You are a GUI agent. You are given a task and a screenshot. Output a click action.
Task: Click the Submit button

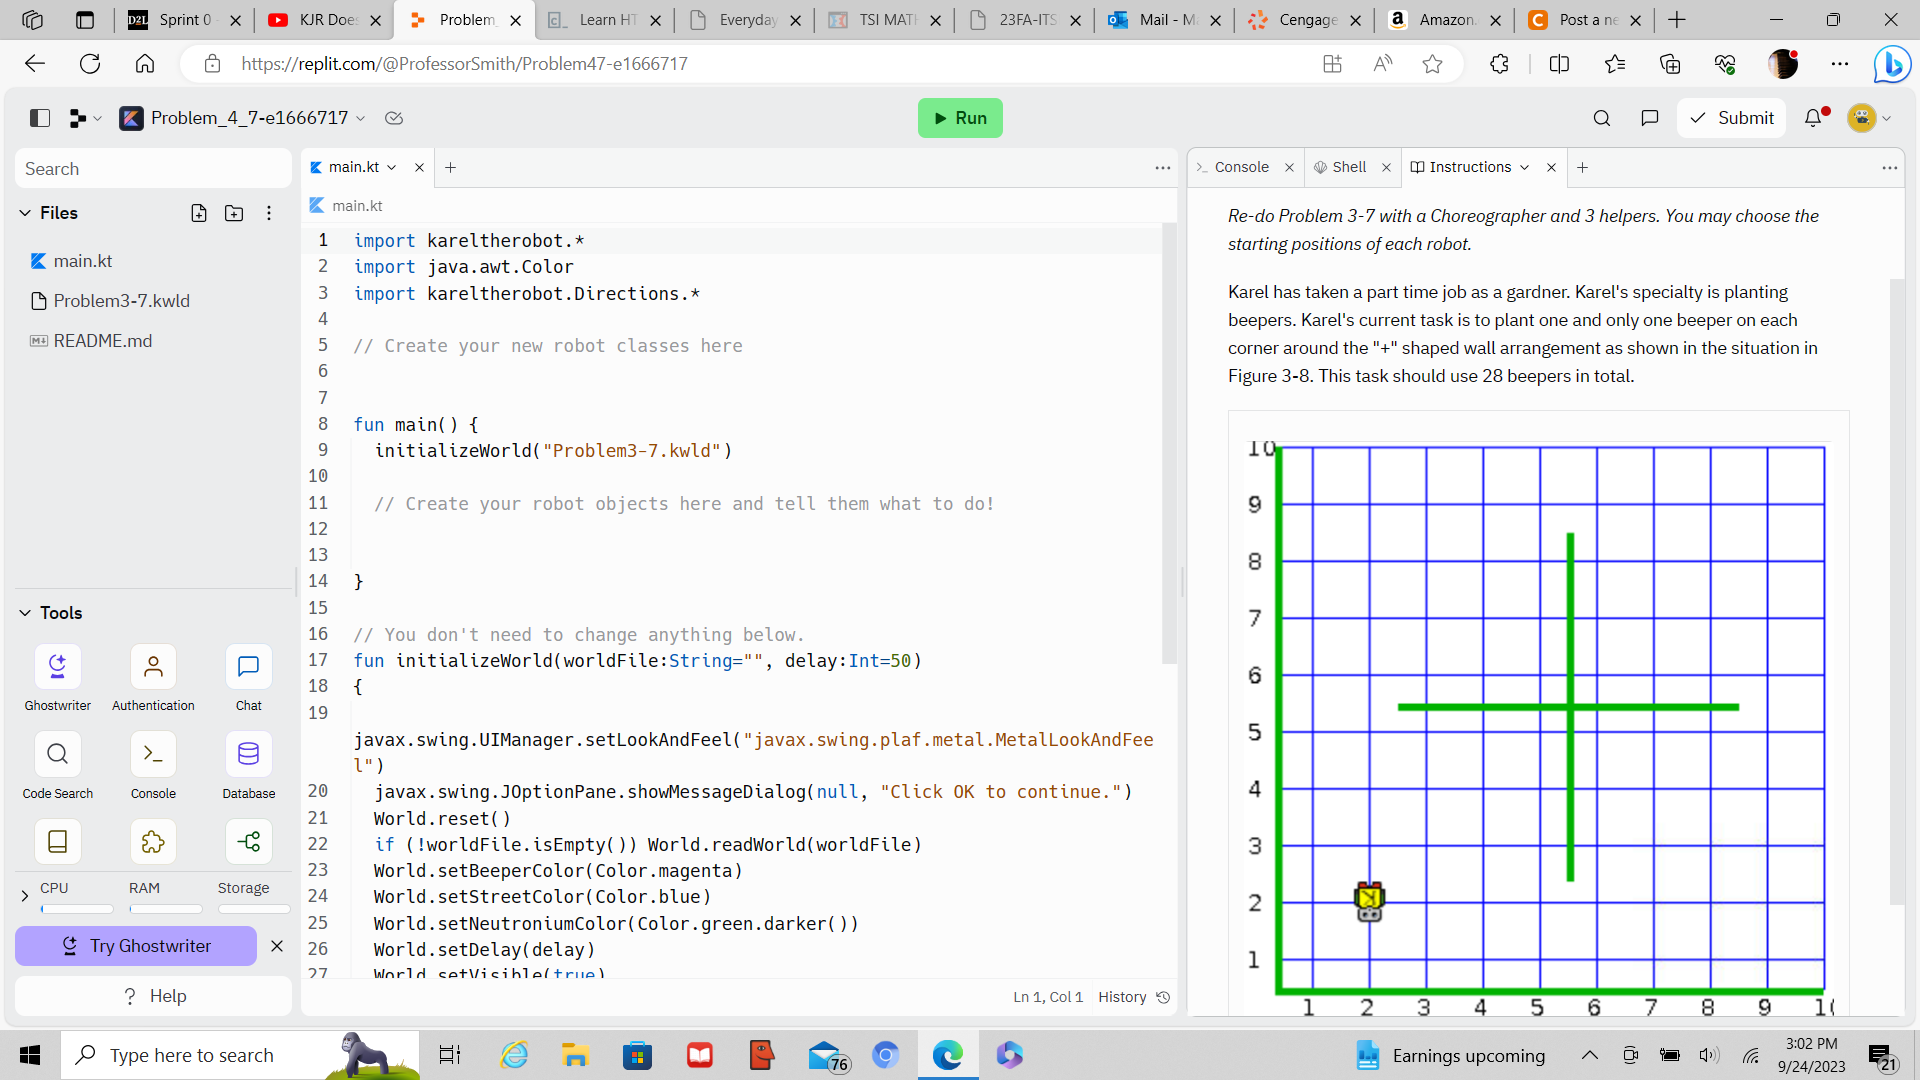[x=1732, y=118]
